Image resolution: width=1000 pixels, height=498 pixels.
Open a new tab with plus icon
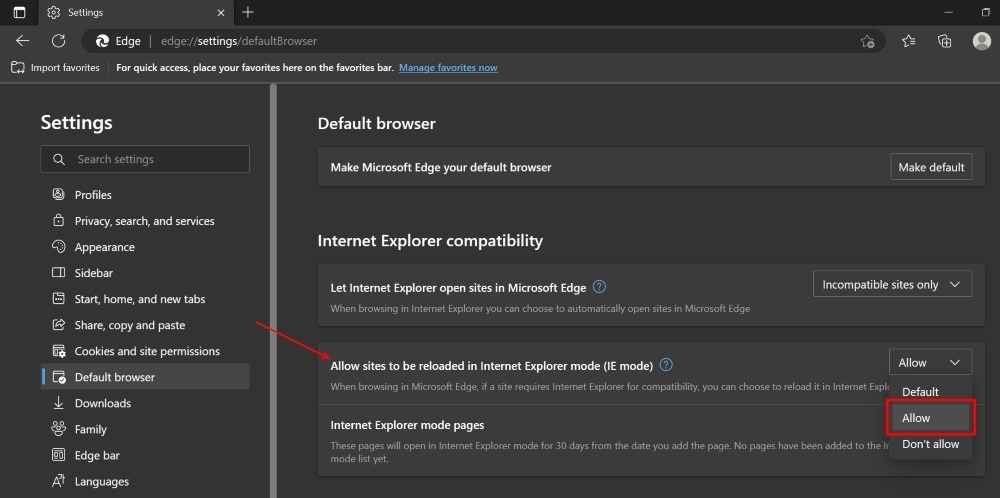pos(248,12)
